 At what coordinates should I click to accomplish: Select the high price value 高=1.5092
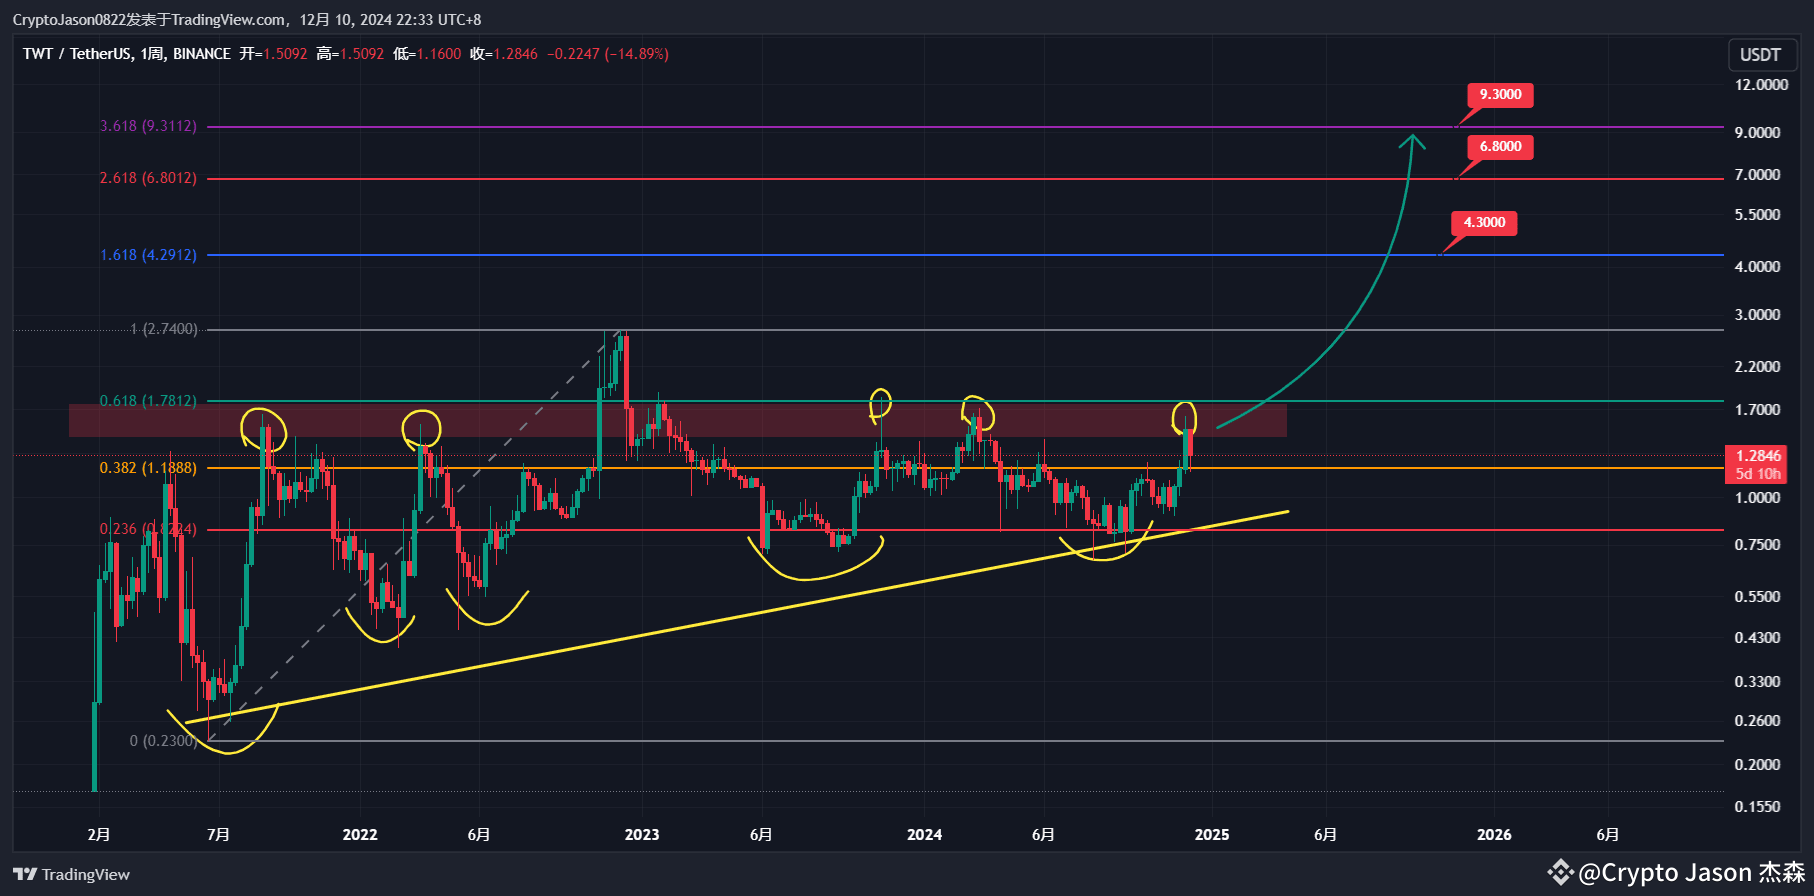[x=350, y=54]
